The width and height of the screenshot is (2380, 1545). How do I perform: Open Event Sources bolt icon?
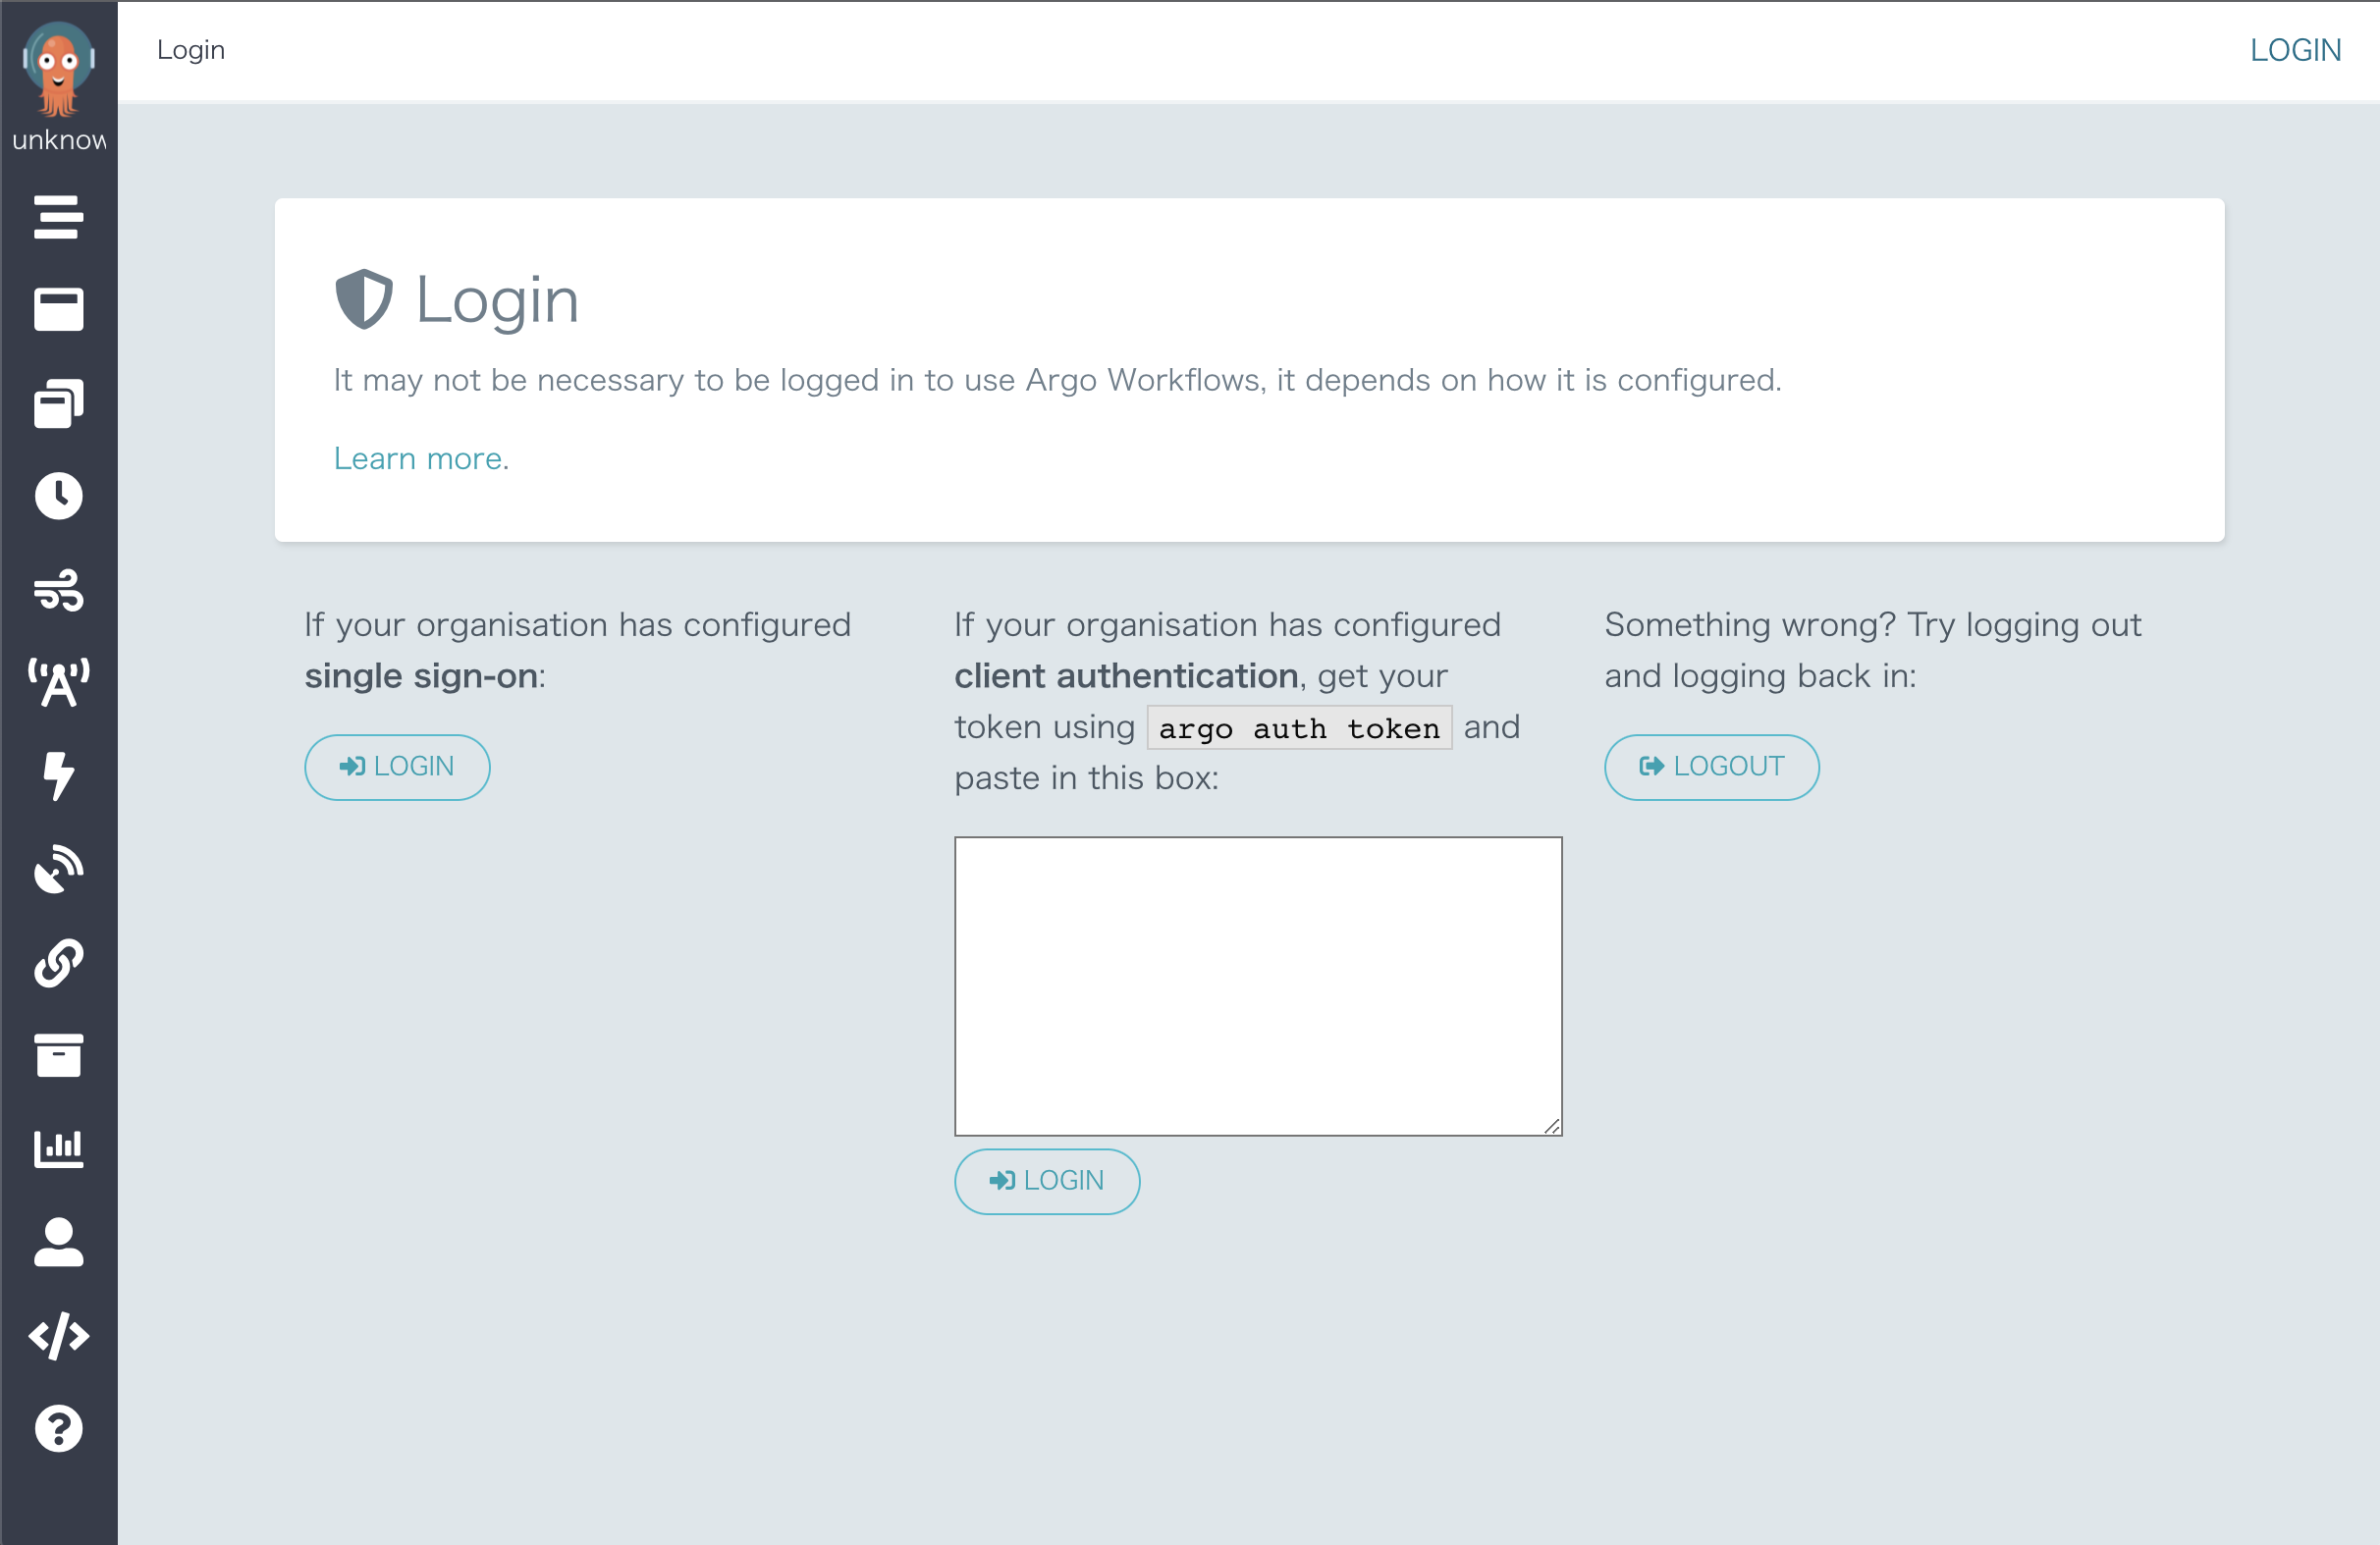pyautogui.click(x=58, y=776)
